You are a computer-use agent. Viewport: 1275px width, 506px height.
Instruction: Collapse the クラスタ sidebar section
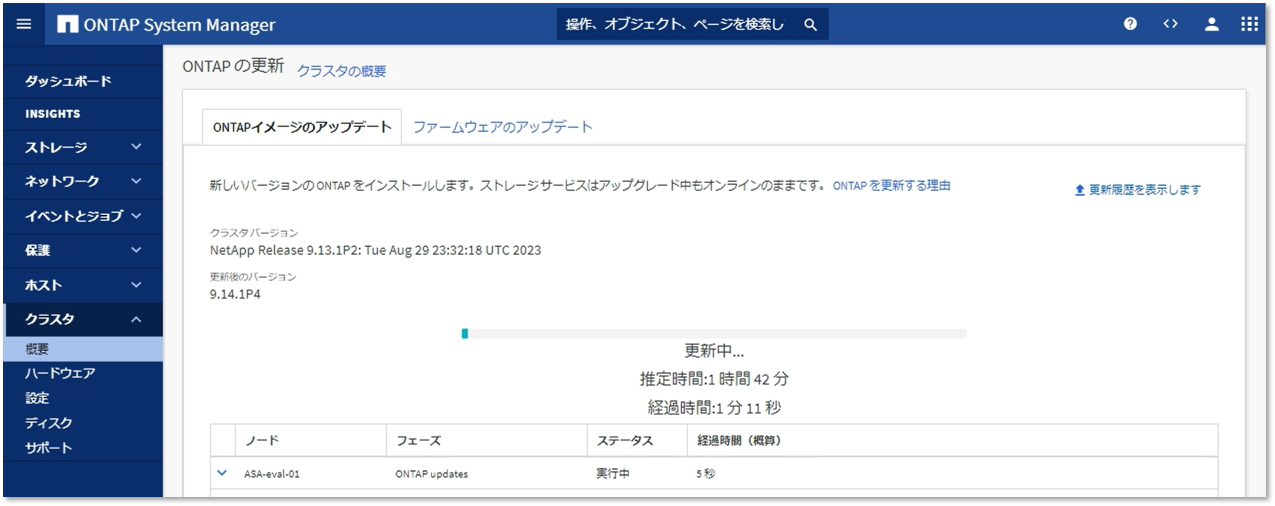point(82,320)
